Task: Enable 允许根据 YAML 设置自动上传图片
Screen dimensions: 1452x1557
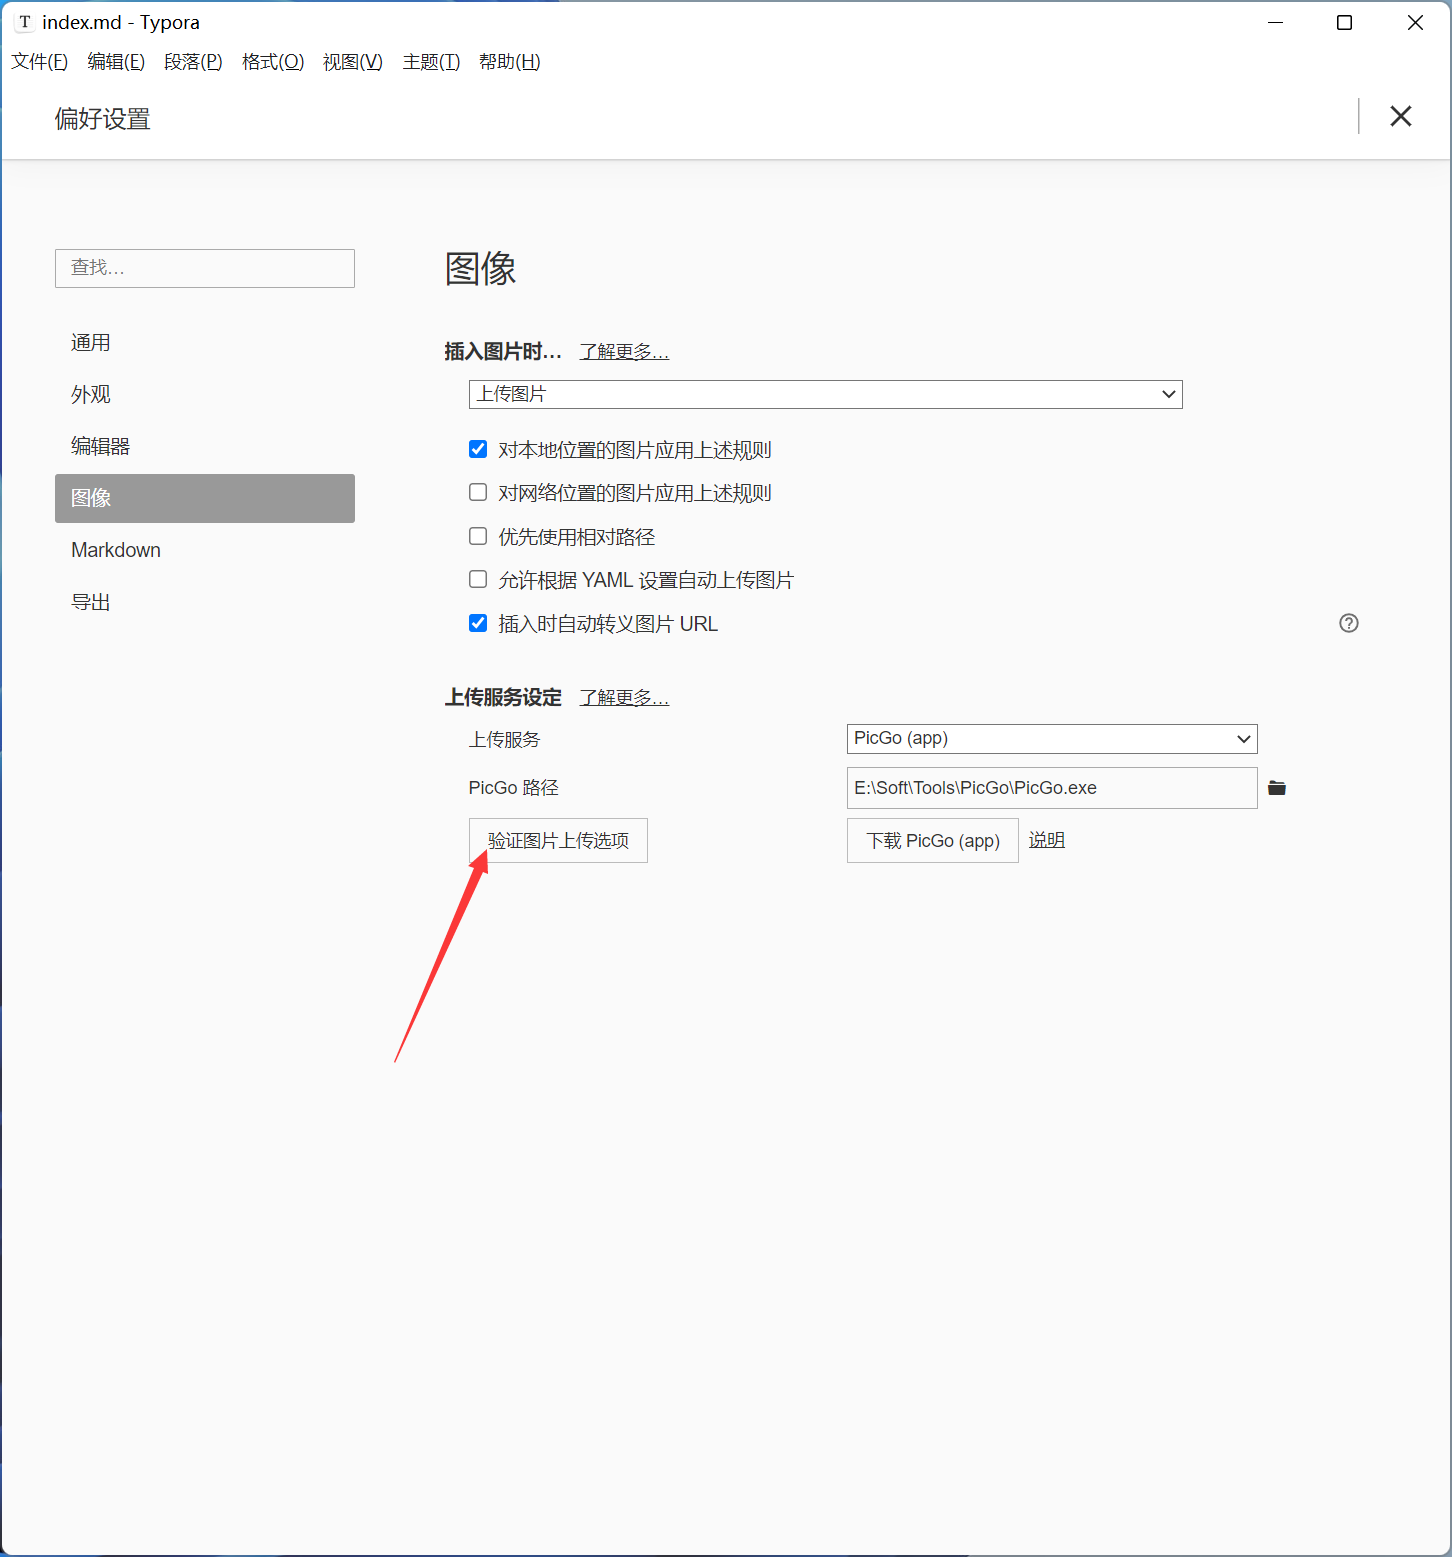Action: click(x=478, y=579)
